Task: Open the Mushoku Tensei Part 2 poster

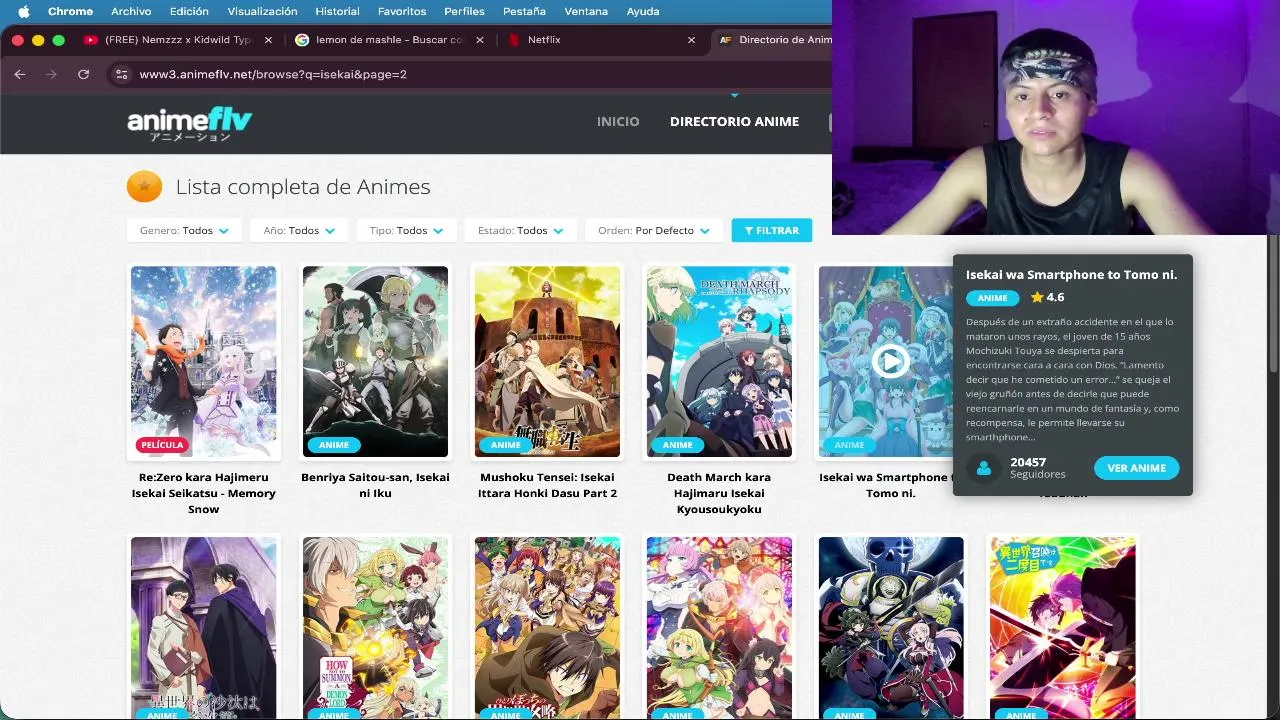Action: (547, 361)
